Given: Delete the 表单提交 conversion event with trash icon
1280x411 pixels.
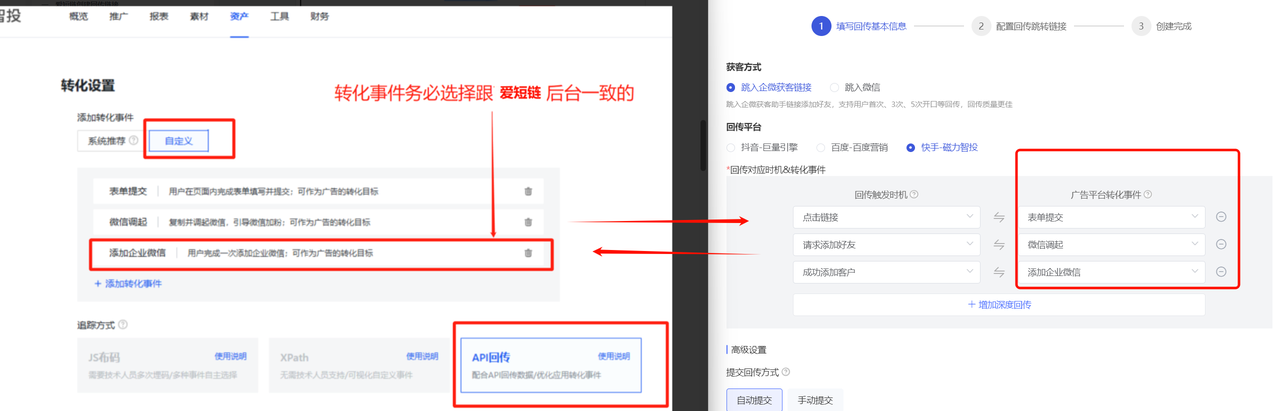Looking at the screenshot, I should 528,191.
